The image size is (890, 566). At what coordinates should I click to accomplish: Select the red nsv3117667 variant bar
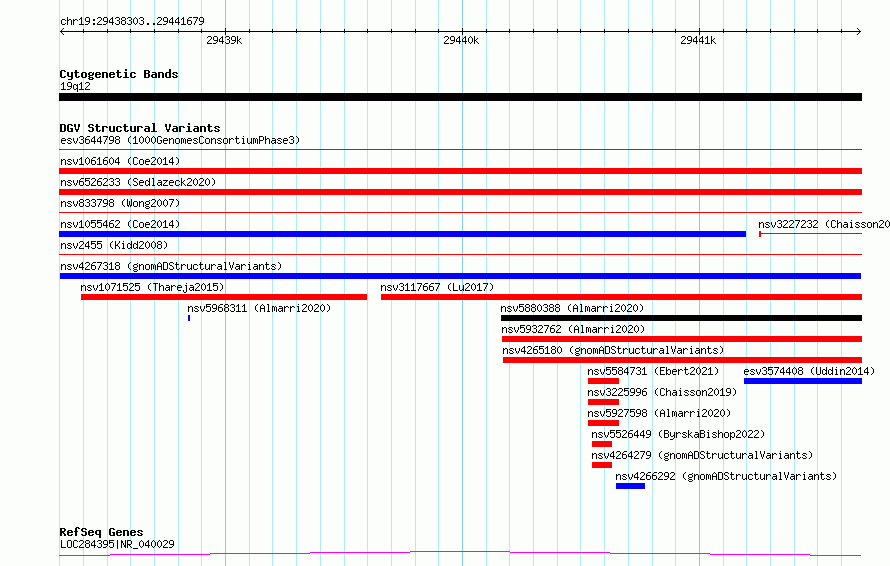coord(622,297)
